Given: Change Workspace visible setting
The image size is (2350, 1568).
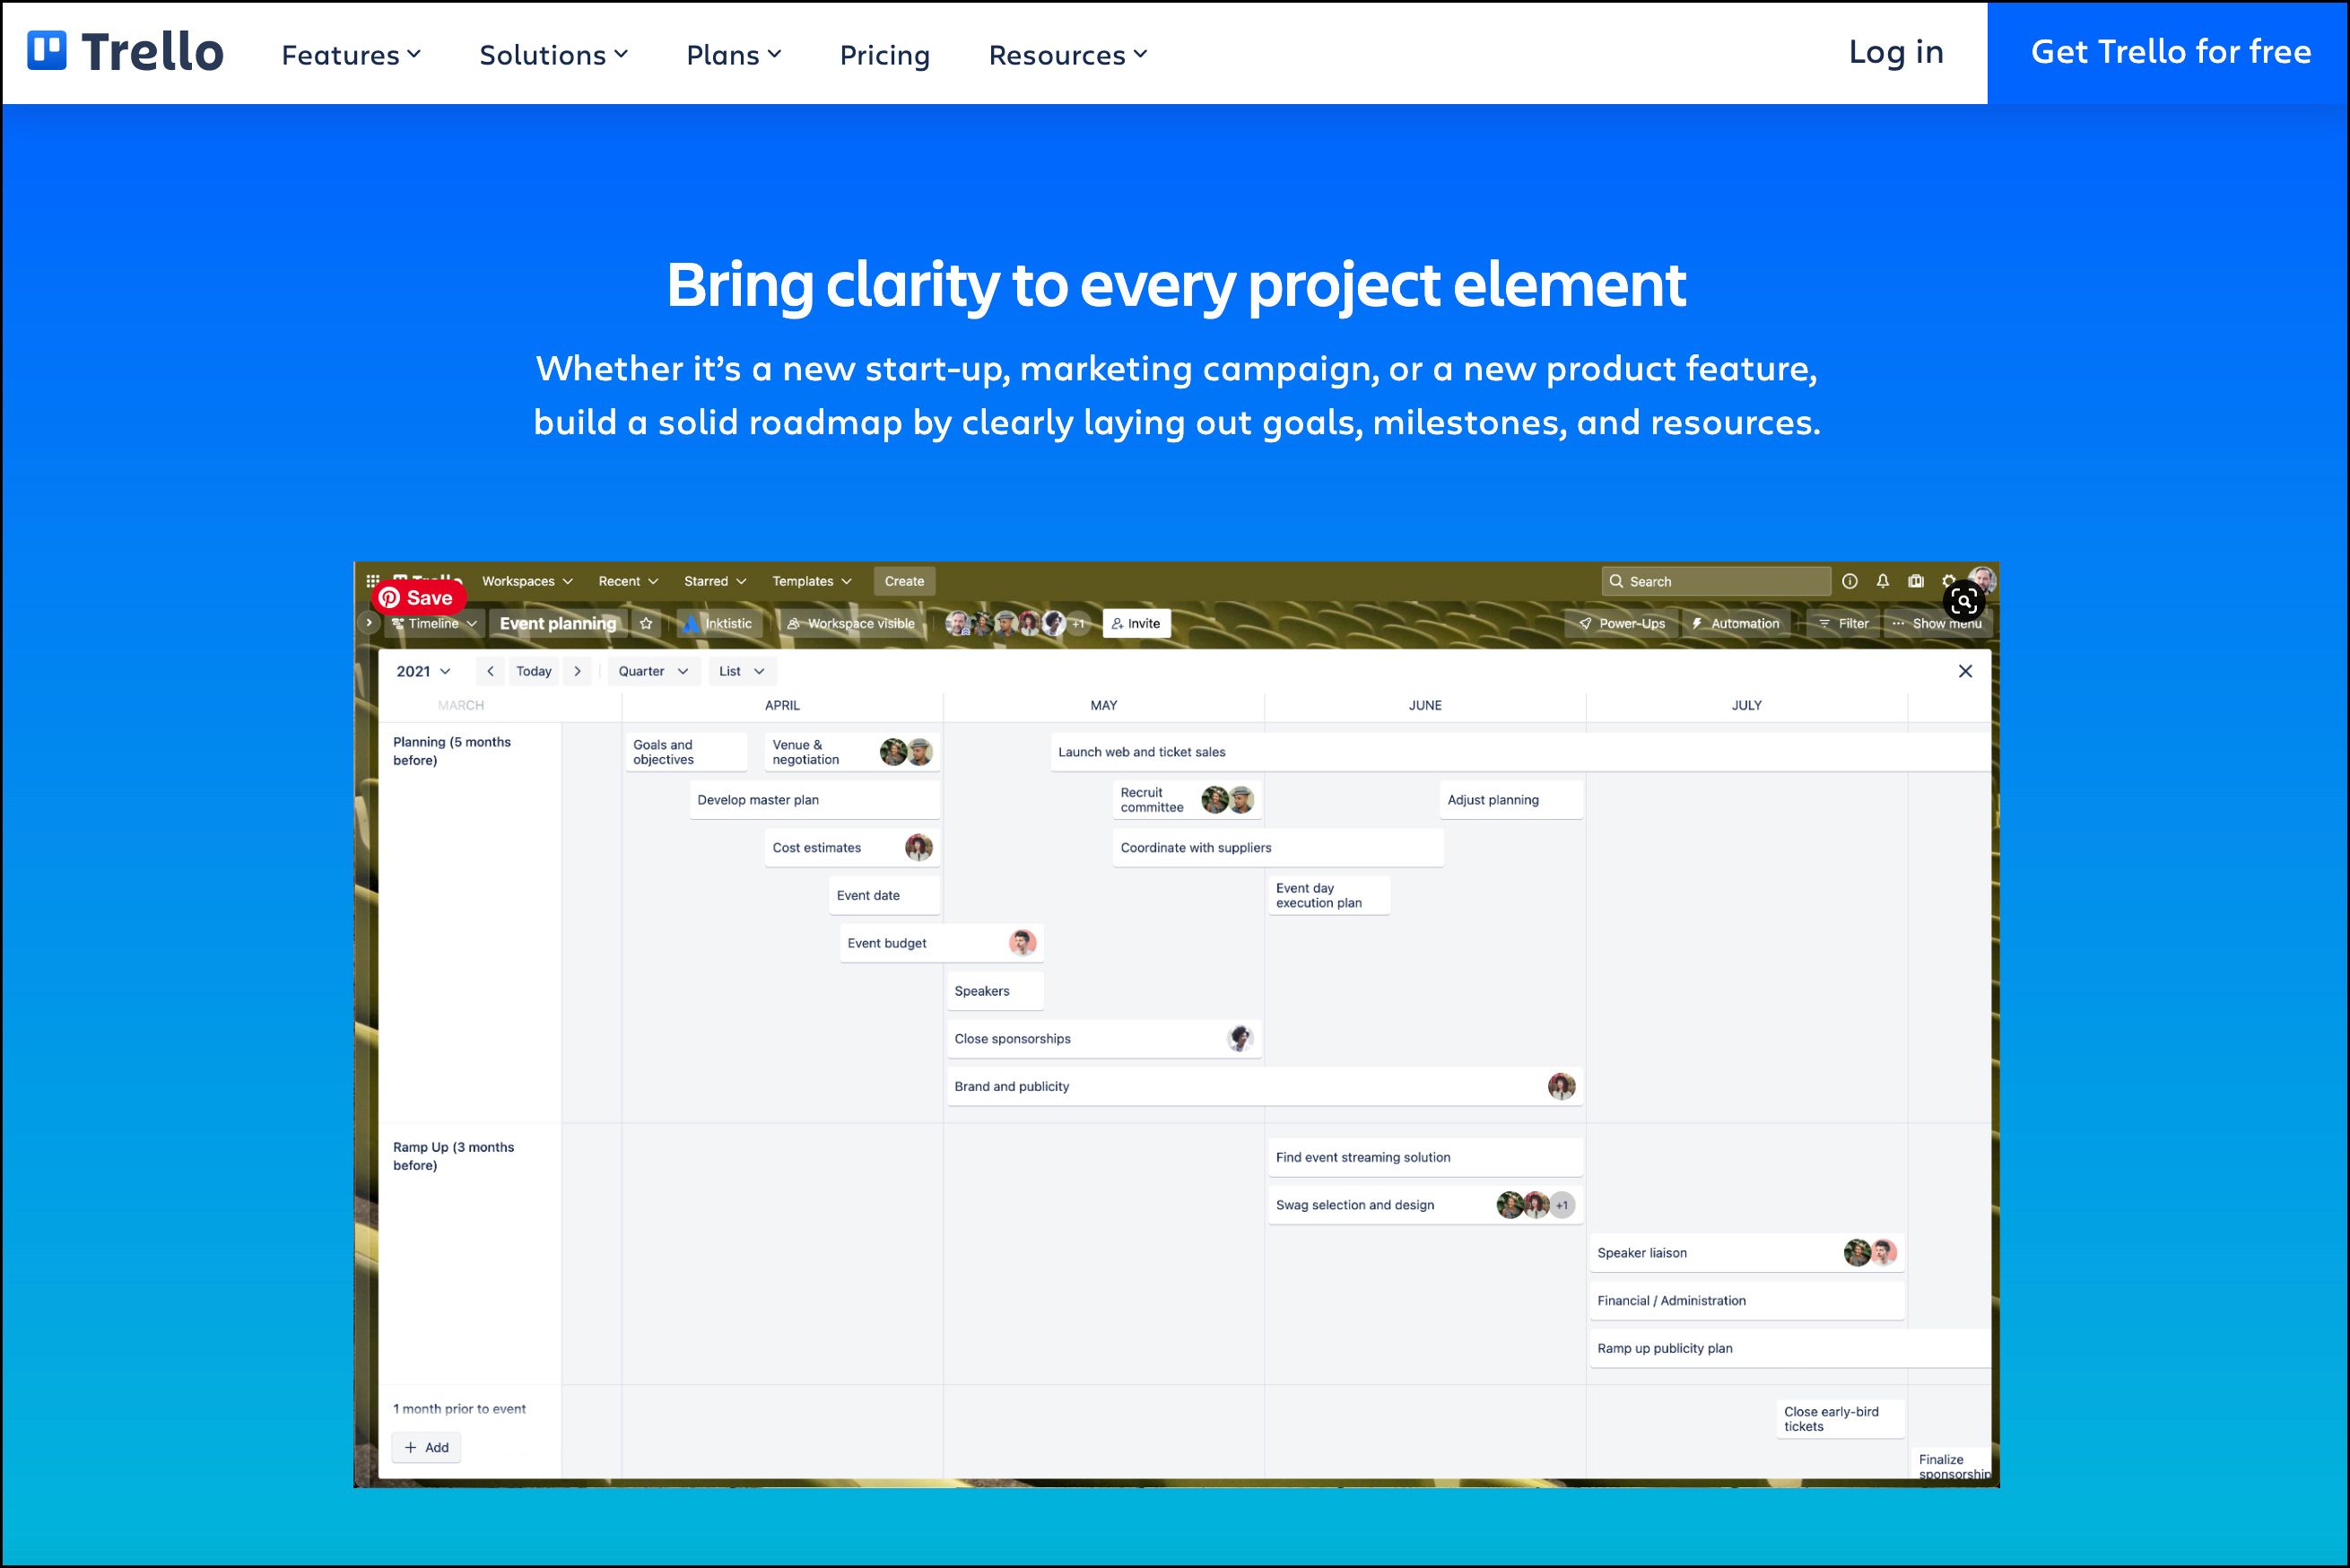Looking at the screenshot, I should pos(851,623).
